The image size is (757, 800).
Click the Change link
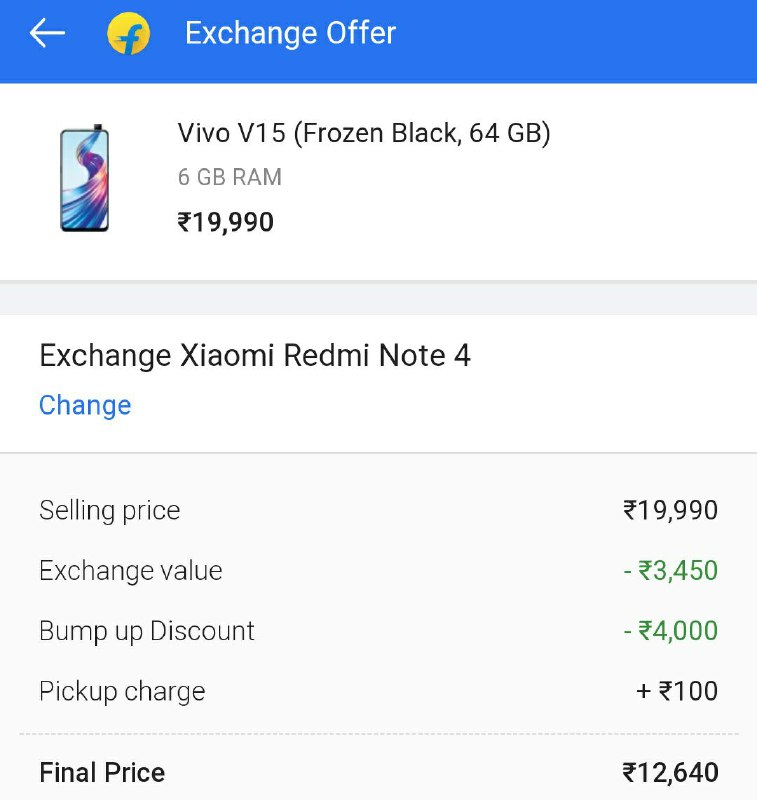click(85, 405)
